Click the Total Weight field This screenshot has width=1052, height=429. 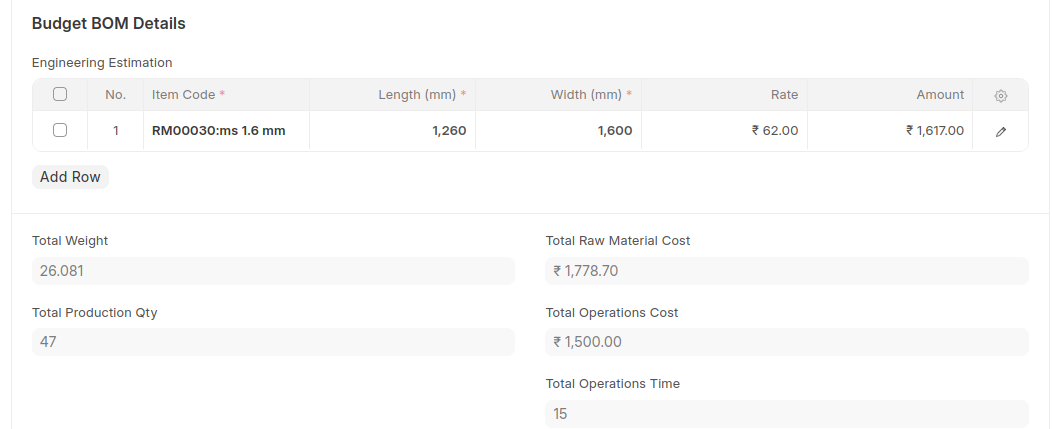pyautogui.click(x=273, y=270)
